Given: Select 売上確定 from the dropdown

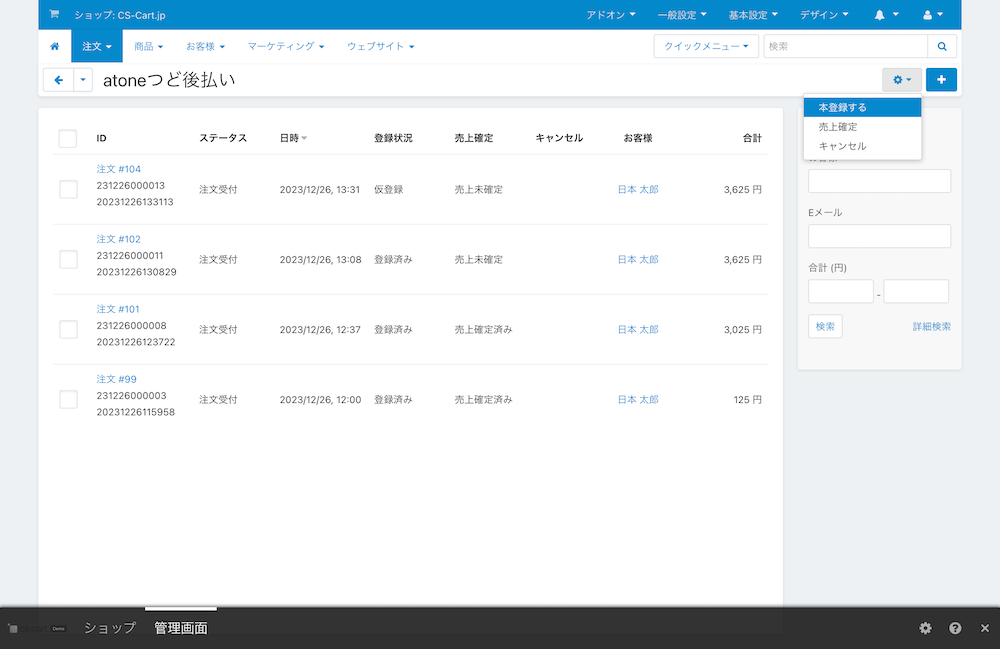Looking at the screenshot, I should pos(862,127).
